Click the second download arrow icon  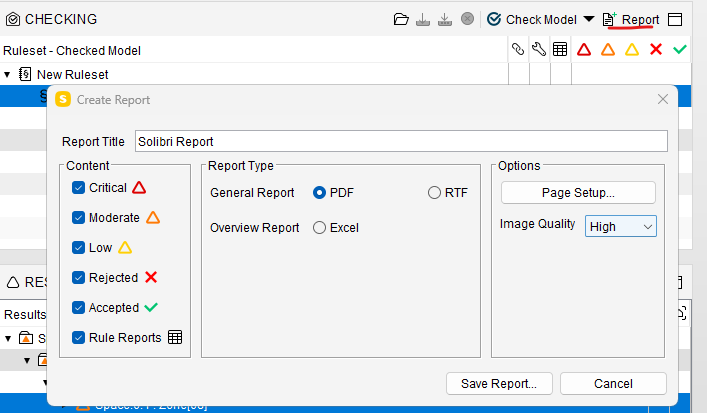pos(445,19)
